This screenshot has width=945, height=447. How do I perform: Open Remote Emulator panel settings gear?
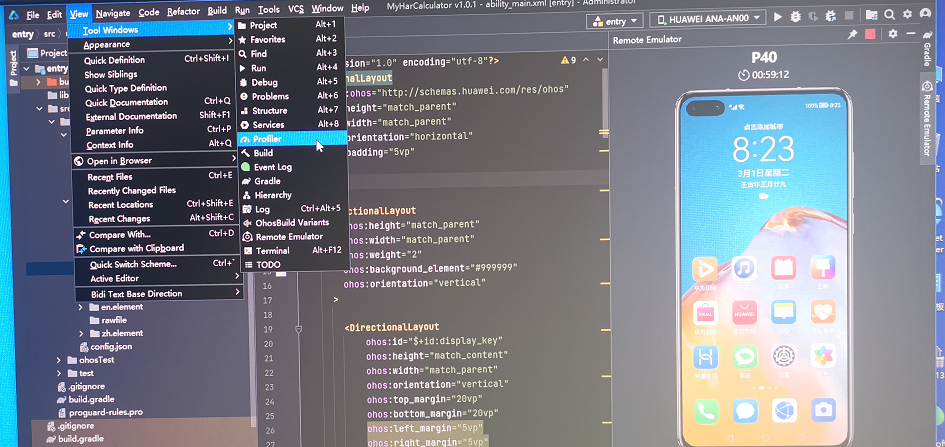click(x=893, y=34)
